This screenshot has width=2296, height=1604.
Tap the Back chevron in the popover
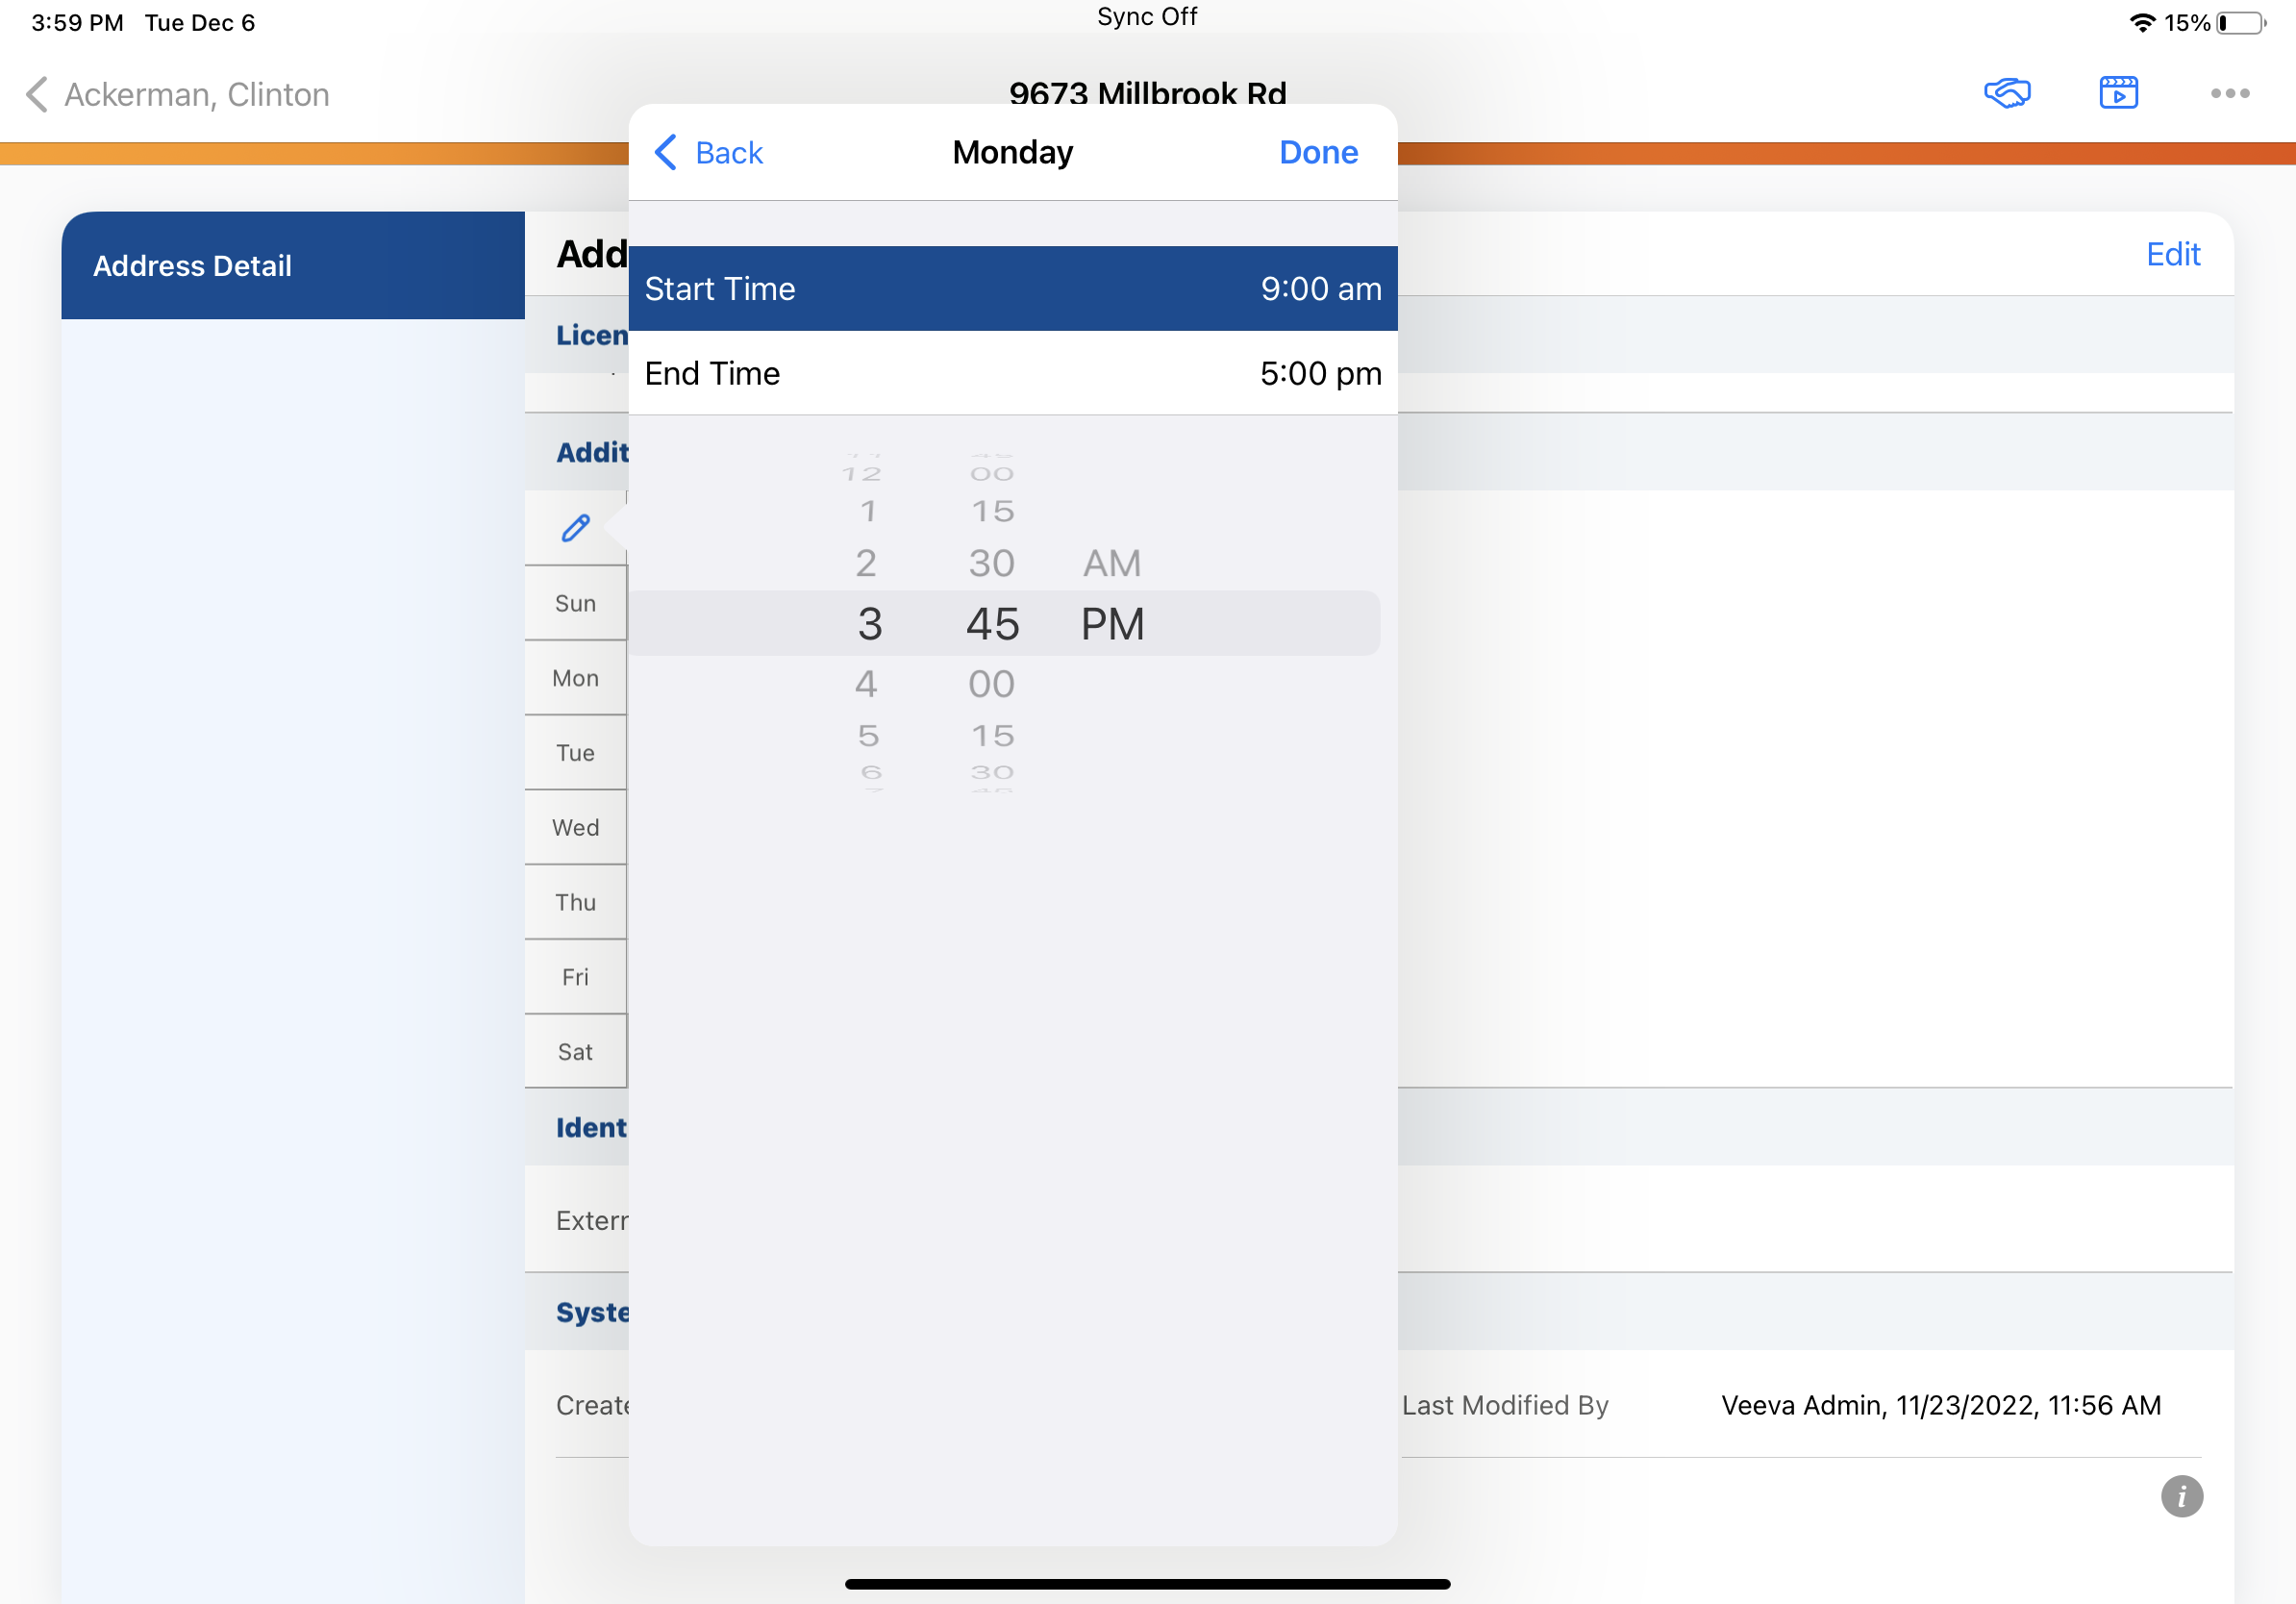coord(708,153)
